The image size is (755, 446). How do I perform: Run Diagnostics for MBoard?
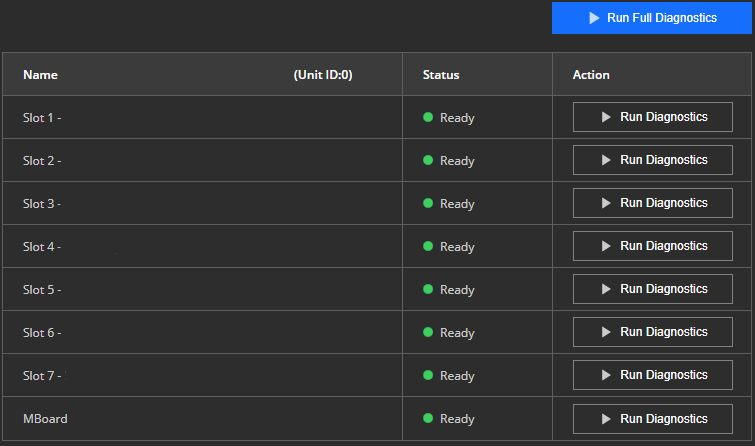click(652, 419)
